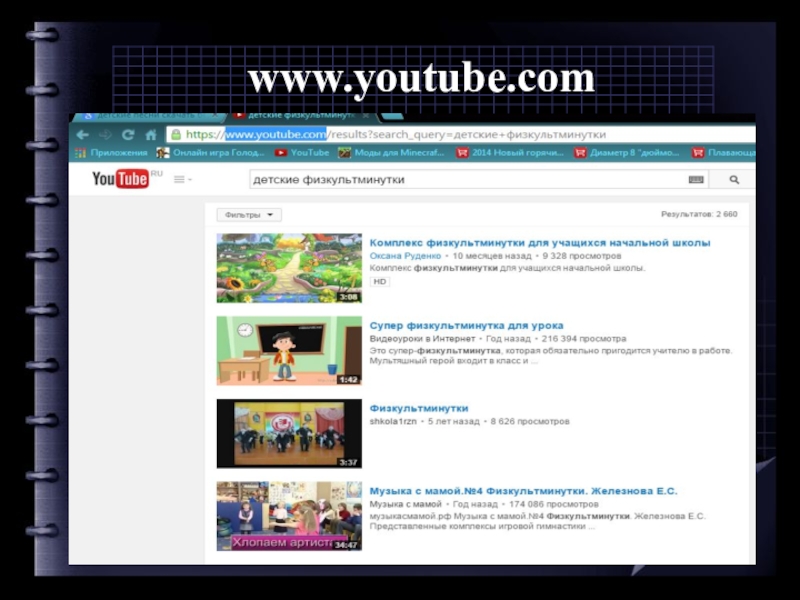Open video Музыка с мамой.№4 Физкультминутки
The width and height of the screenshot is (800, 600).
[523, 491]
